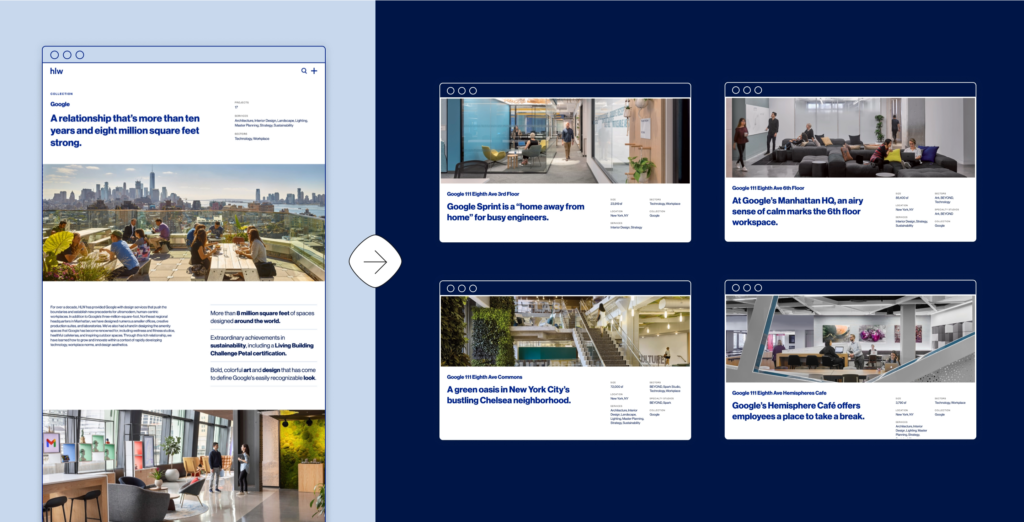Open the lobby photo with green wall

pyautogui.click(x=184, y=466)
